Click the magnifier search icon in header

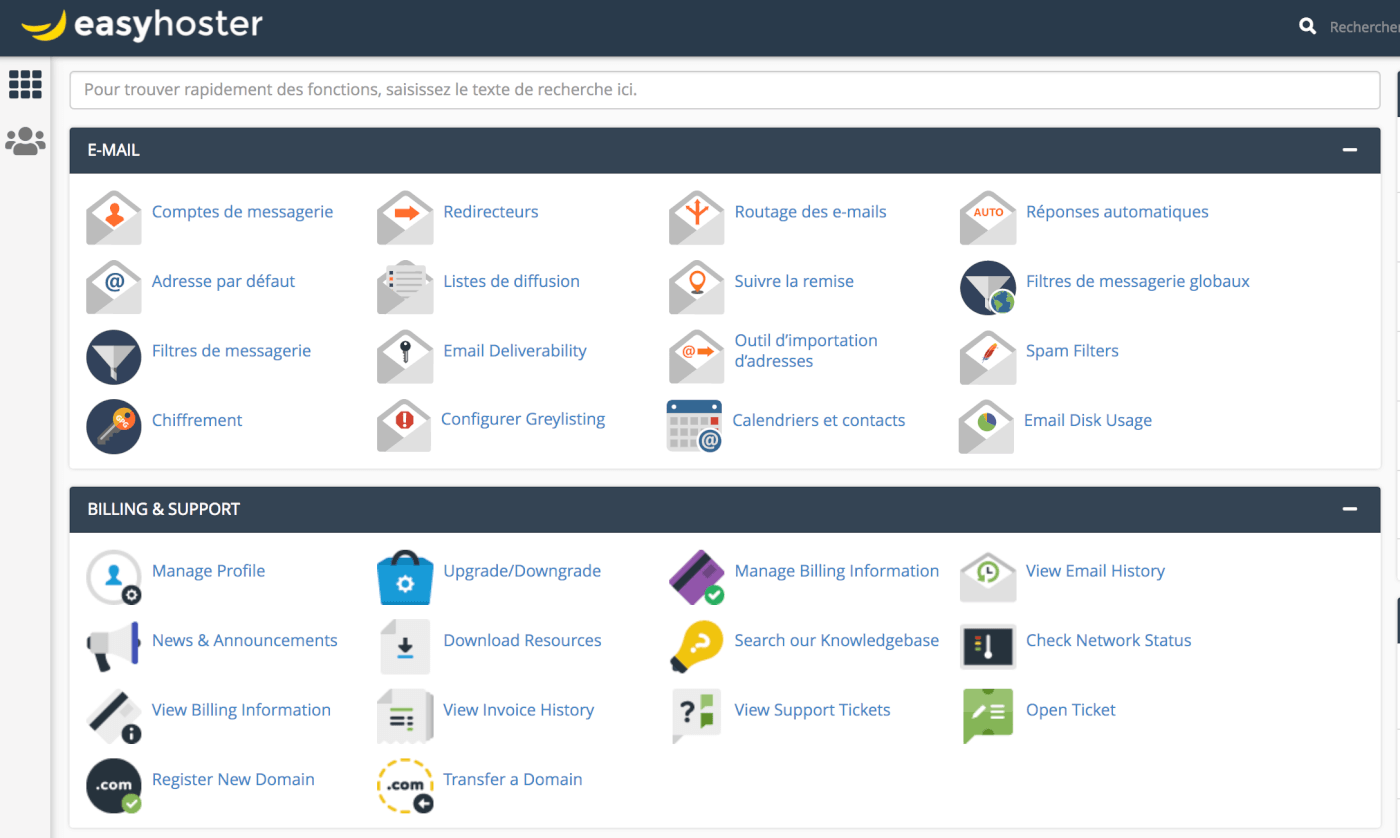pyautogui.click(x=1307, y=27)
